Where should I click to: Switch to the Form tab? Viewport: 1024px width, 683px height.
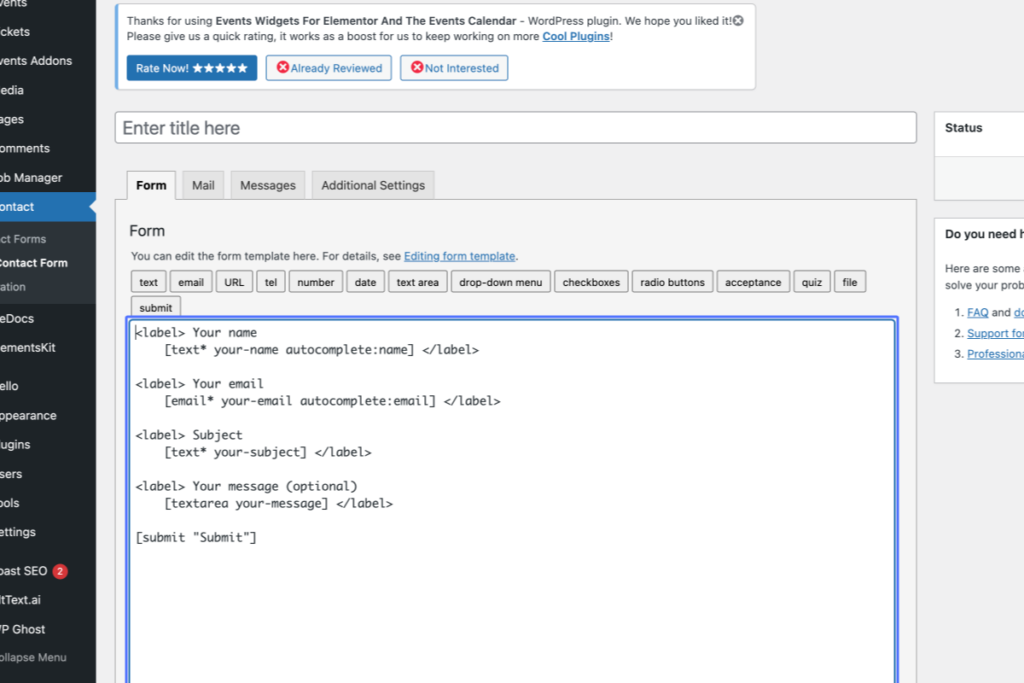click(x=151, y=185)
